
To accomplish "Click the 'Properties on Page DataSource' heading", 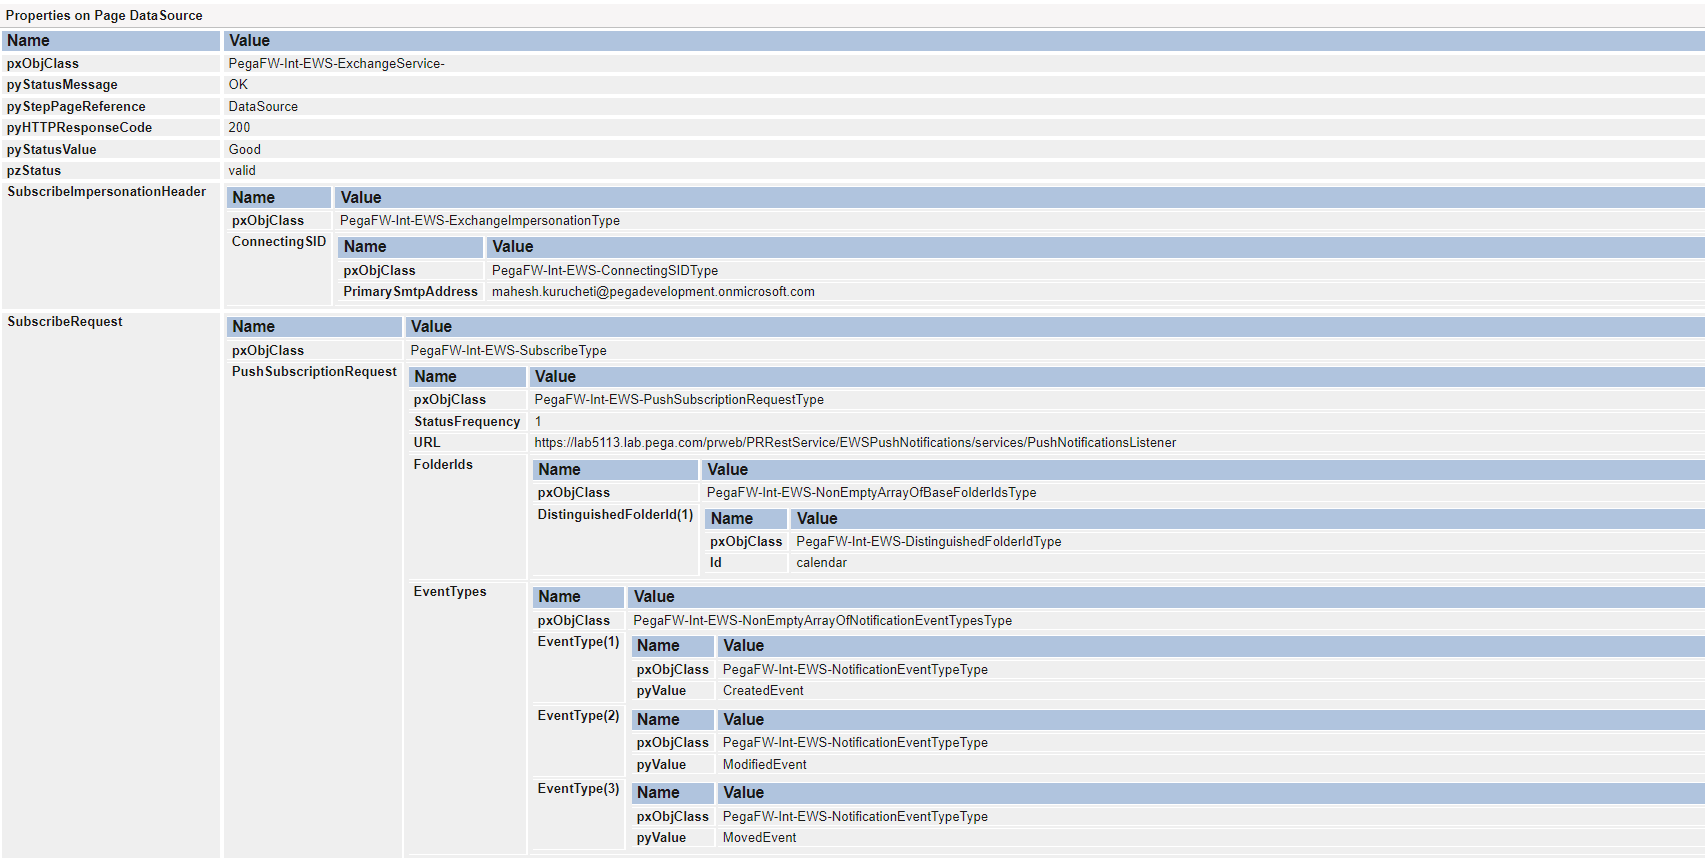I will pos(104,15).
